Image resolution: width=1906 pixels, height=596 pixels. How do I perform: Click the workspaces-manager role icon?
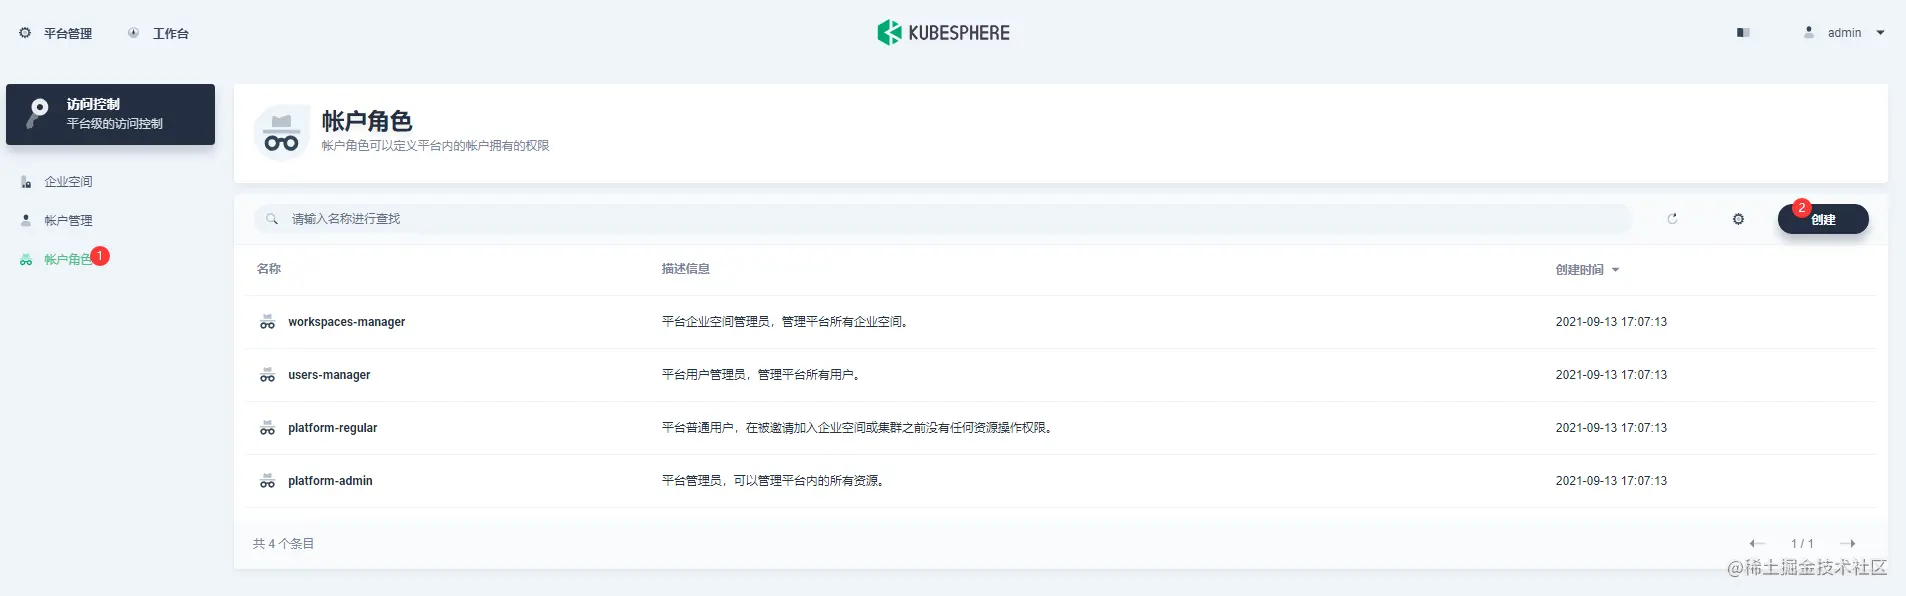point(267,322)
